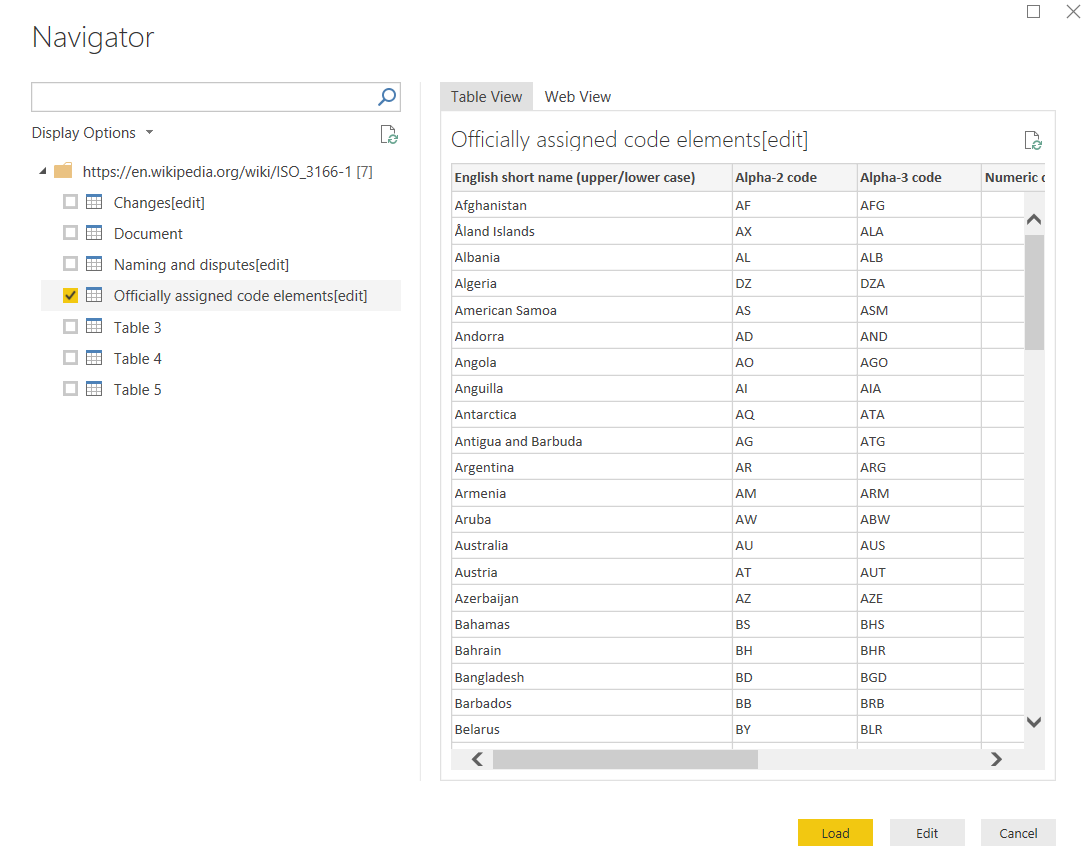Check the Changes[edit] checkbox
Image resolution: width=1088 pixels, height=860 pixels.
[x=70, y=202]
